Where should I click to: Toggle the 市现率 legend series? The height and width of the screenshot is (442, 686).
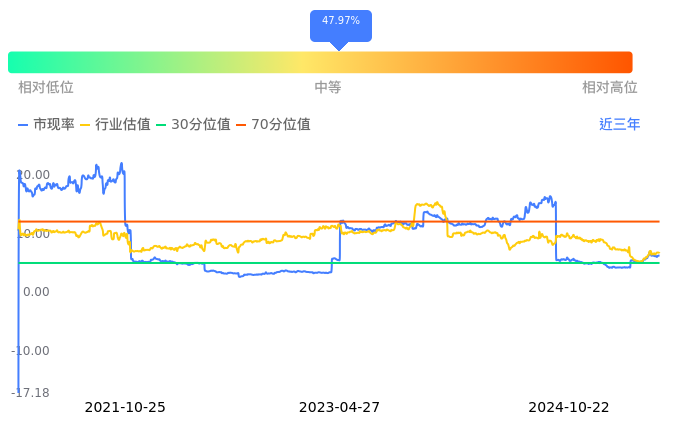[46, 125]
